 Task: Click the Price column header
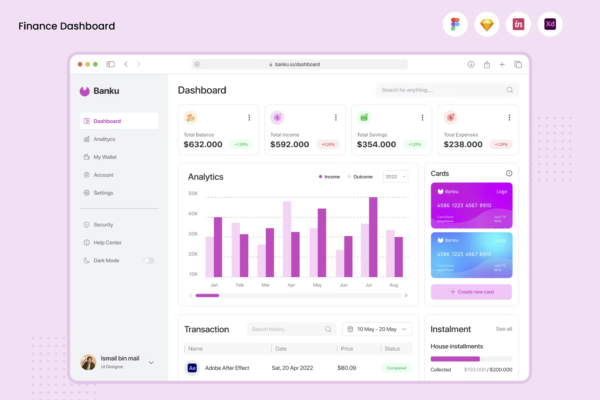tap(347, 349)
